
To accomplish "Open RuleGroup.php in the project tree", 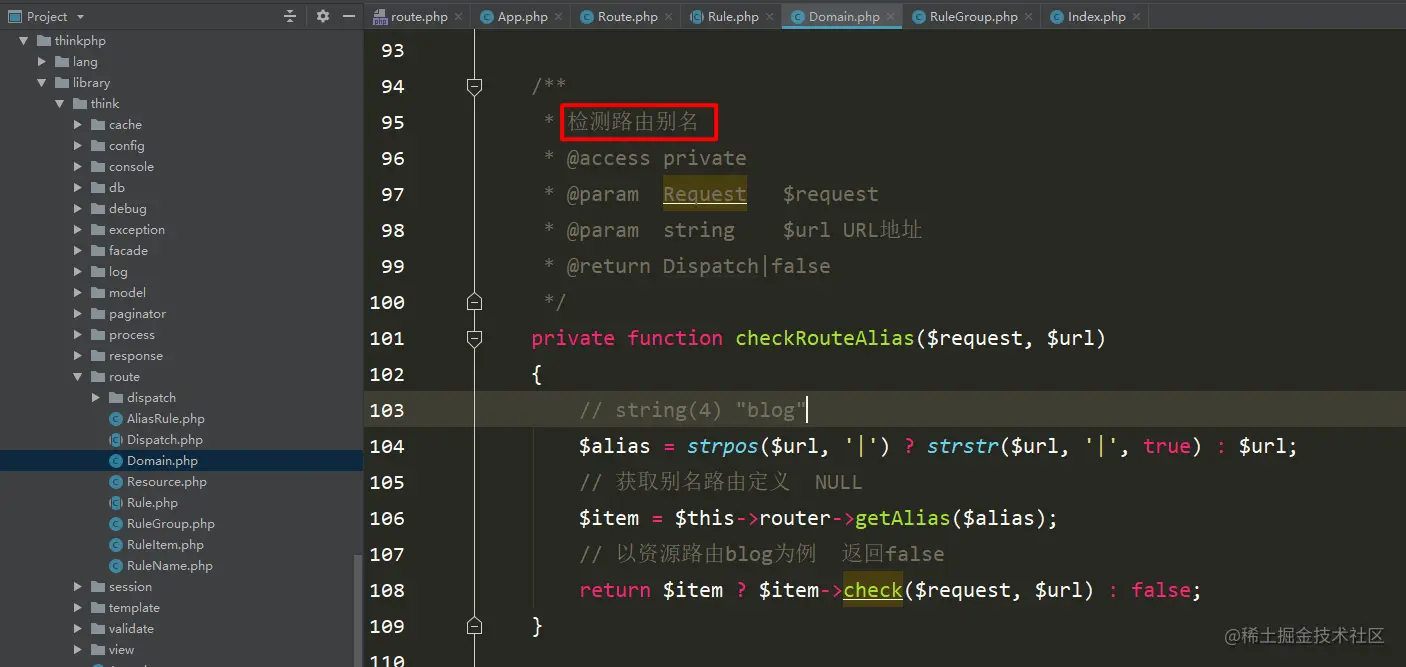I will [x=171, y=524].
